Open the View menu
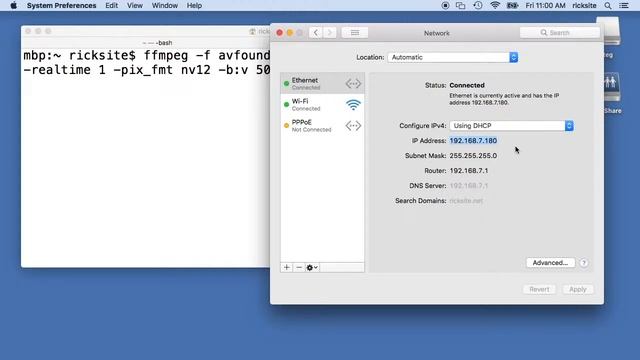Image resolution: width=640 pixels, height=360 pixels. (x=135, y=6)
